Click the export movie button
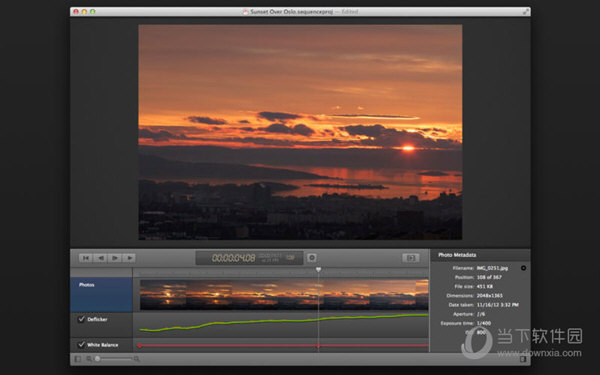 (x=411, y=258)
